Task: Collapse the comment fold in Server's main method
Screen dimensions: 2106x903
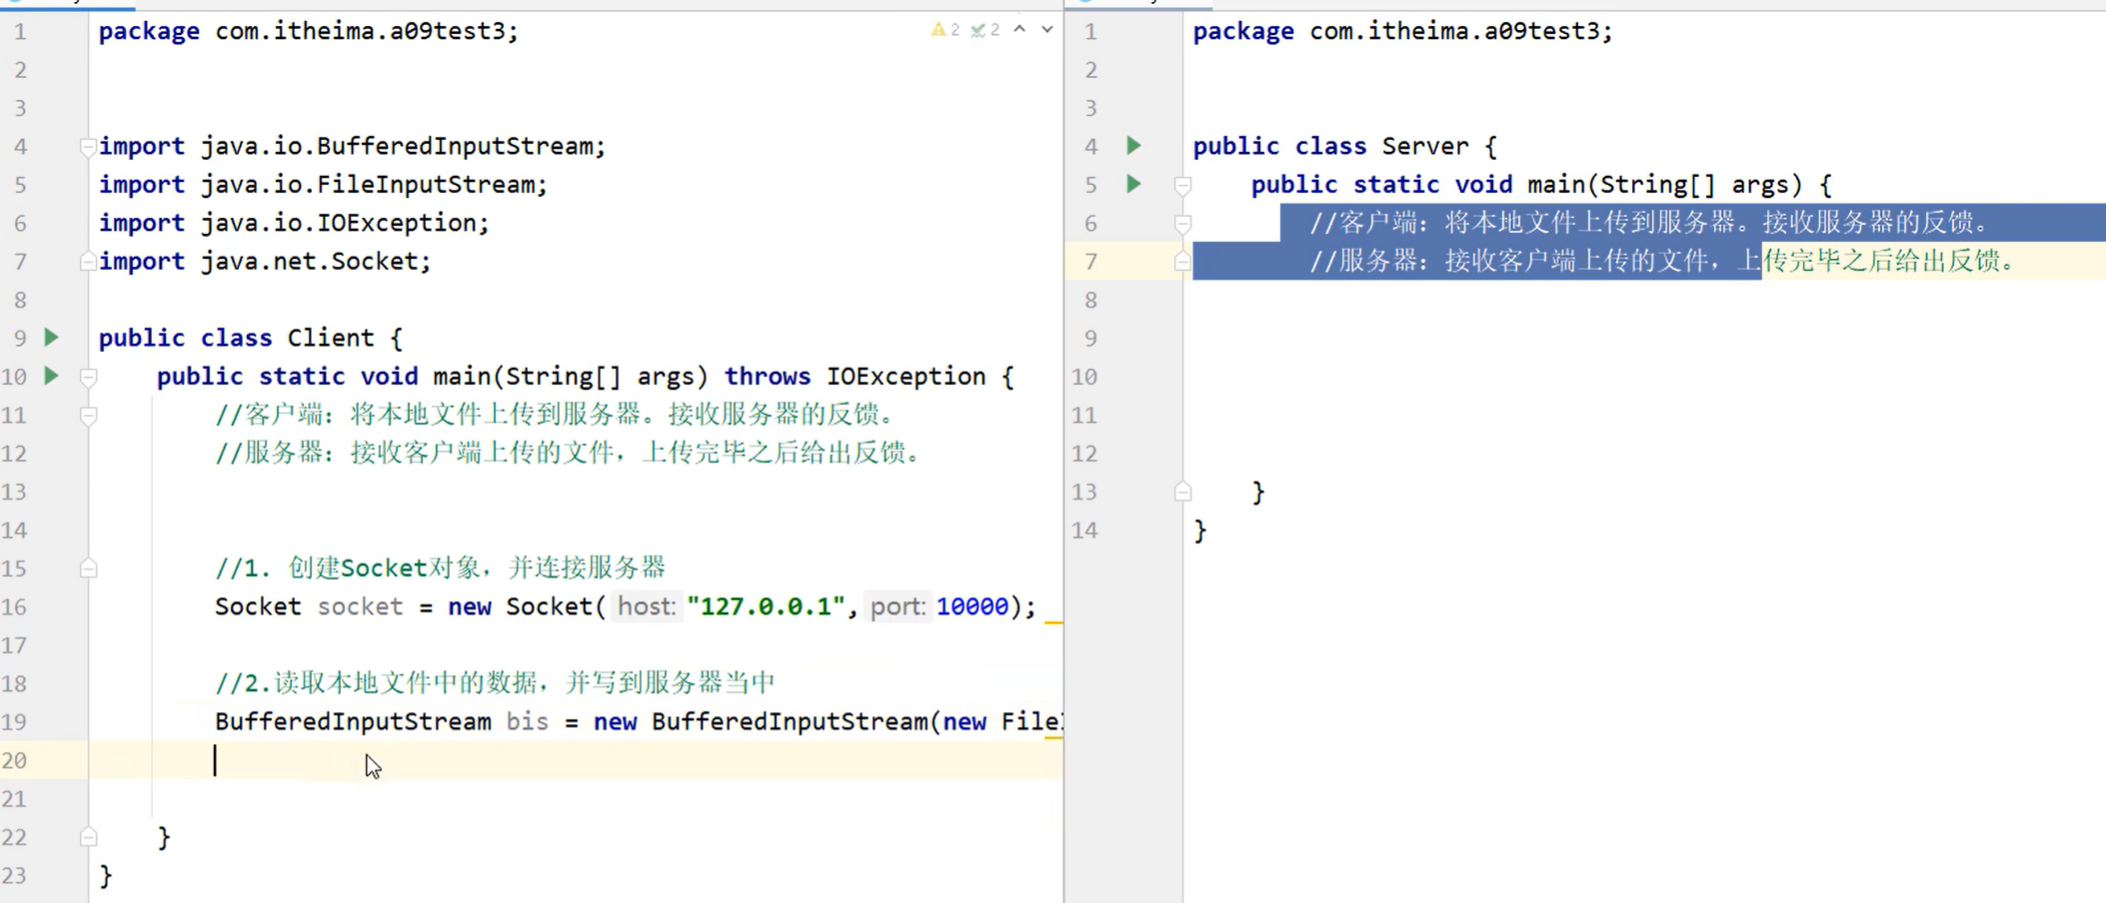Action: click(x=1182, y=223)
